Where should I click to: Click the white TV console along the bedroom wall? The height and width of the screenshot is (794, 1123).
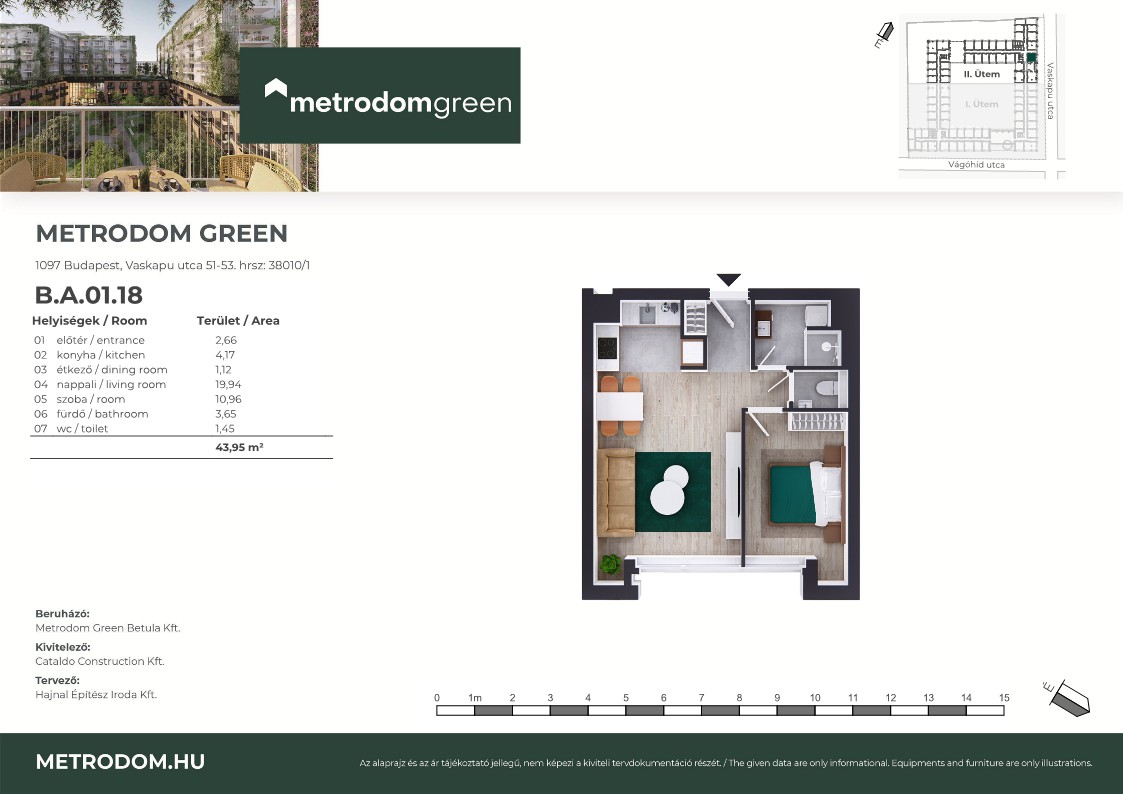pos(733,485)
